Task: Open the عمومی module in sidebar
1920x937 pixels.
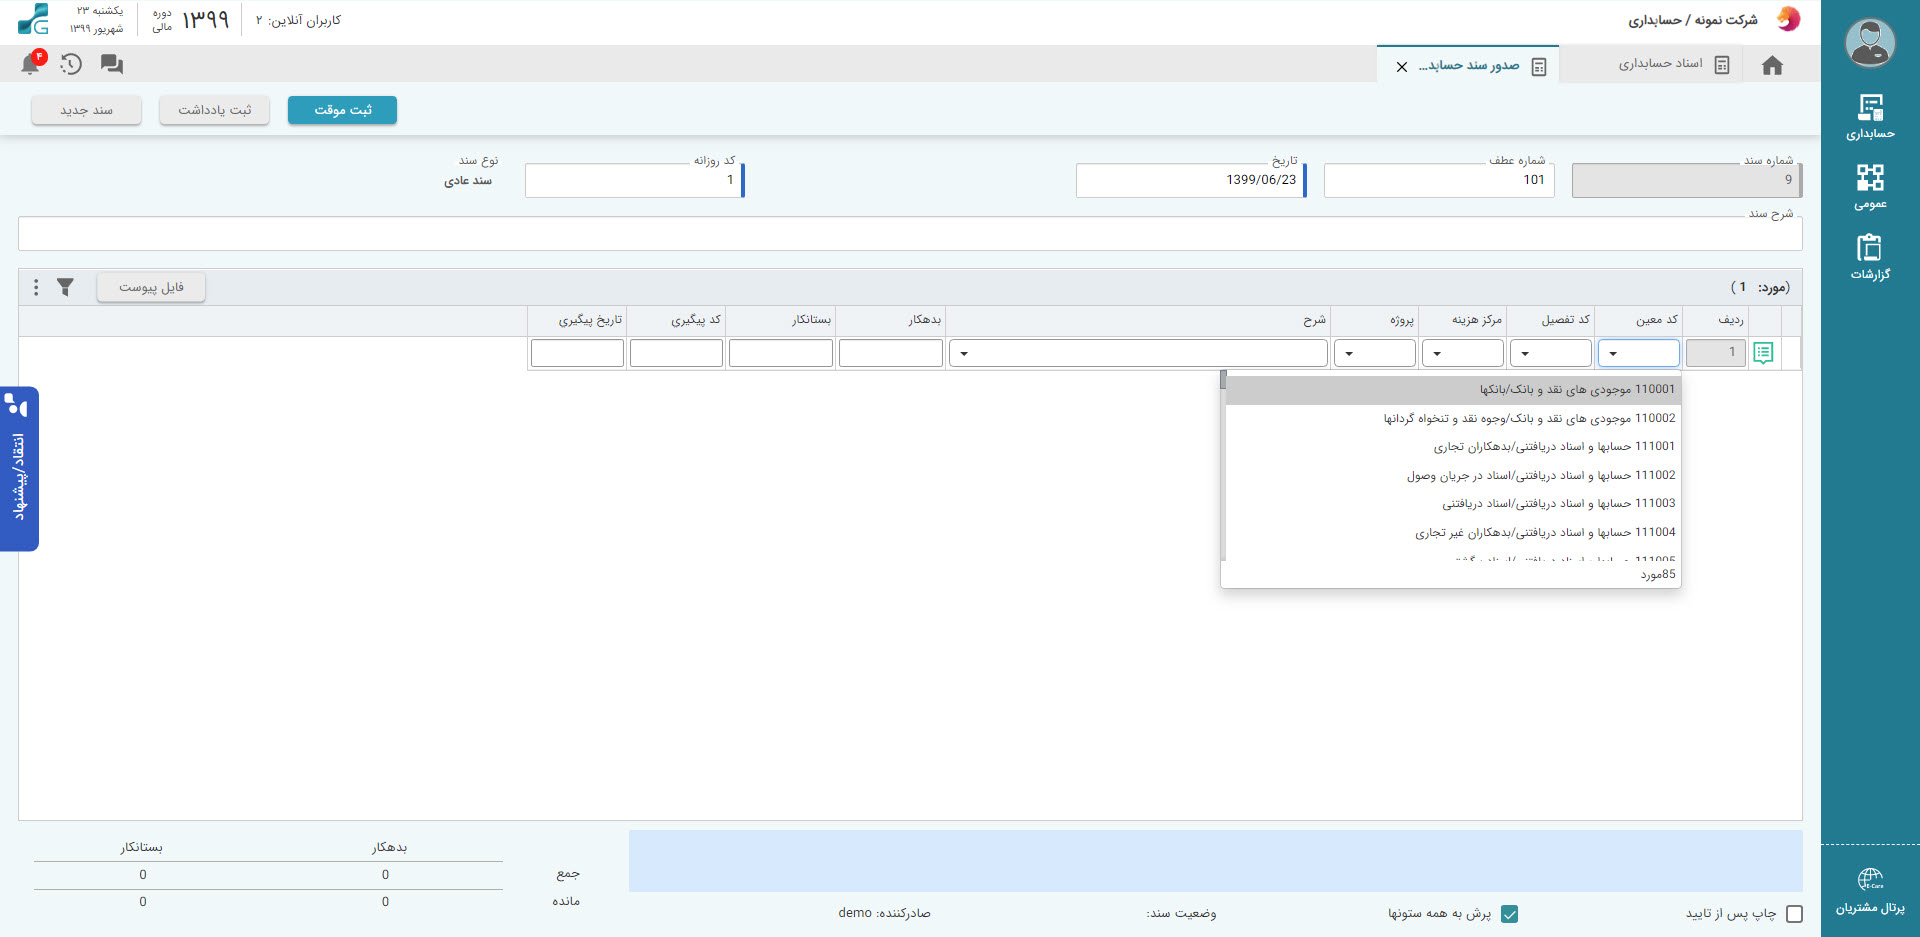Action: pyautogui.click(x=1870, y=187)
